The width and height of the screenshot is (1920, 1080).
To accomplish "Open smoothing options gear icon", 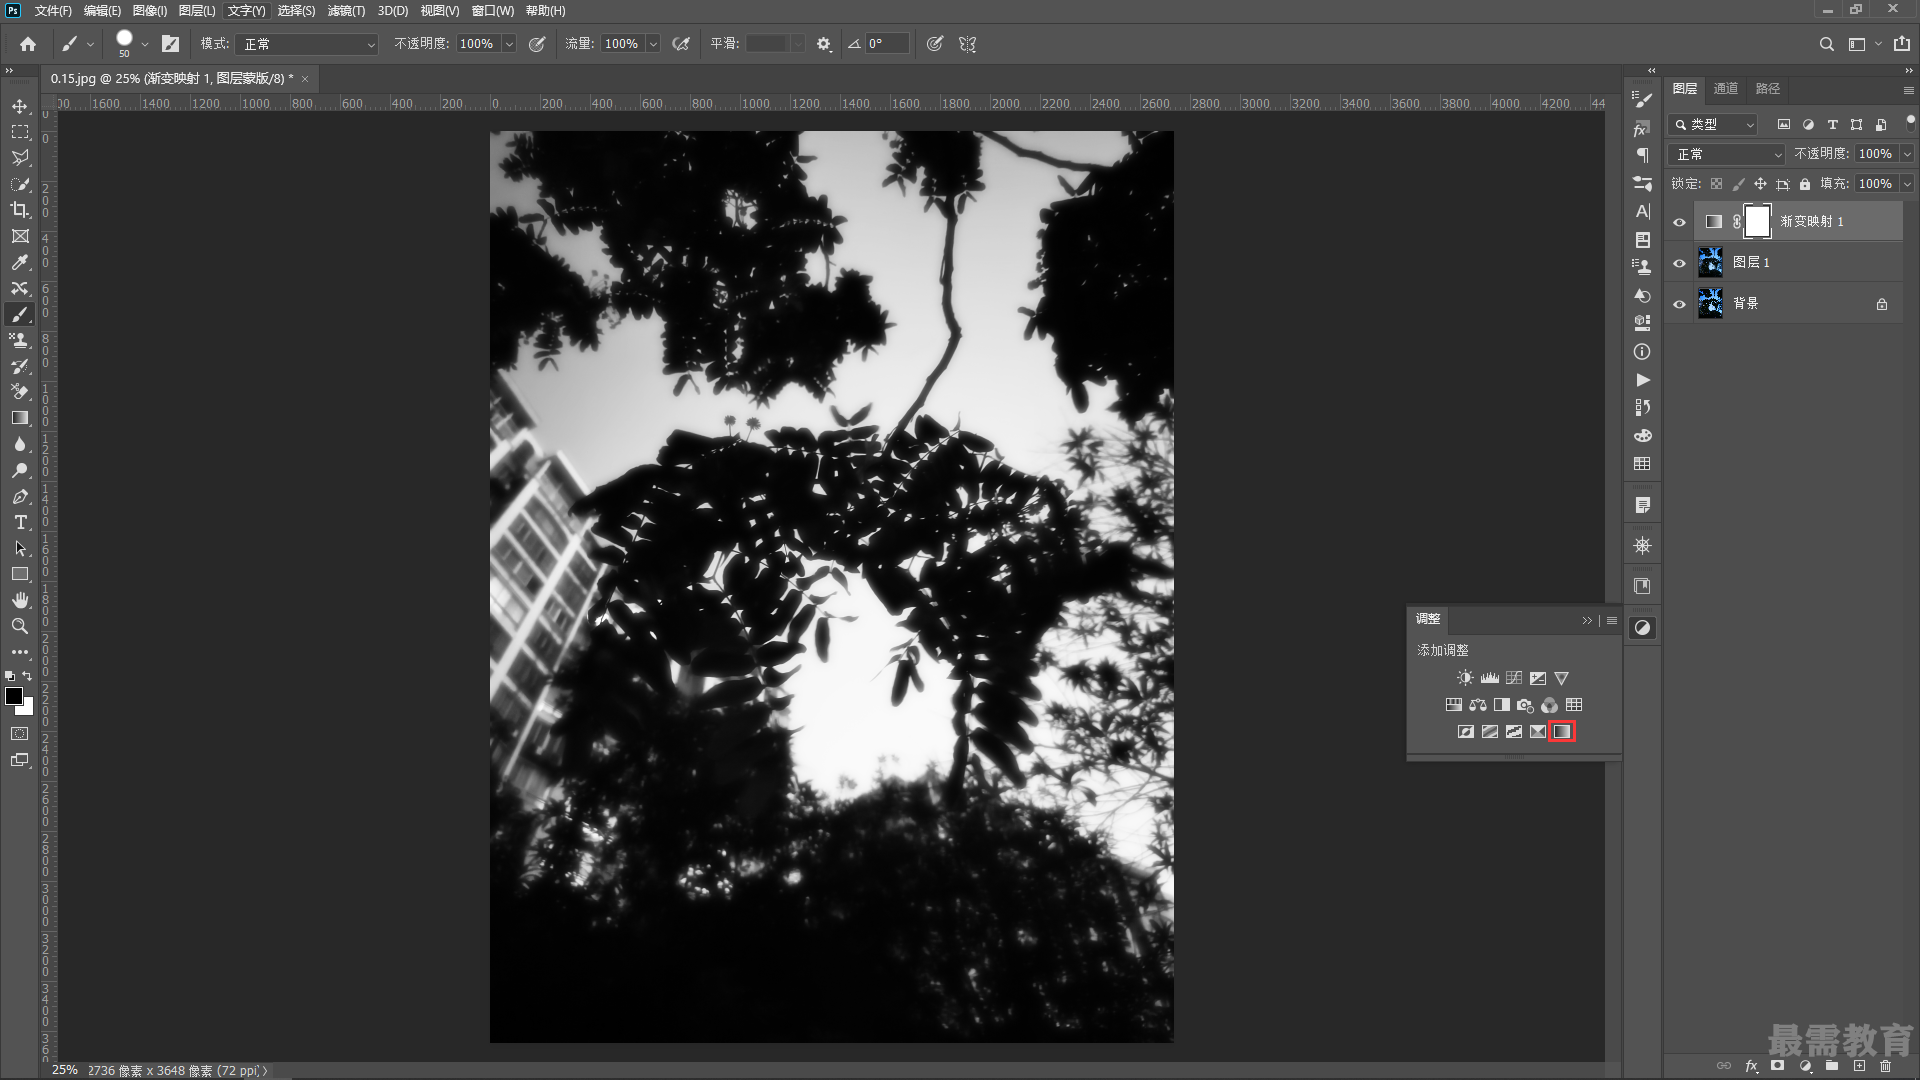I will pyautogui.click(x=824, y=44).
